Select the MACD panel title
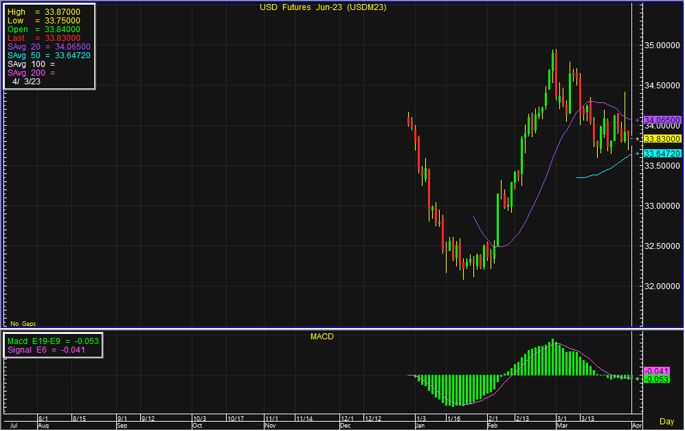This screenshot has width=685, height=431. coord(321,337)
